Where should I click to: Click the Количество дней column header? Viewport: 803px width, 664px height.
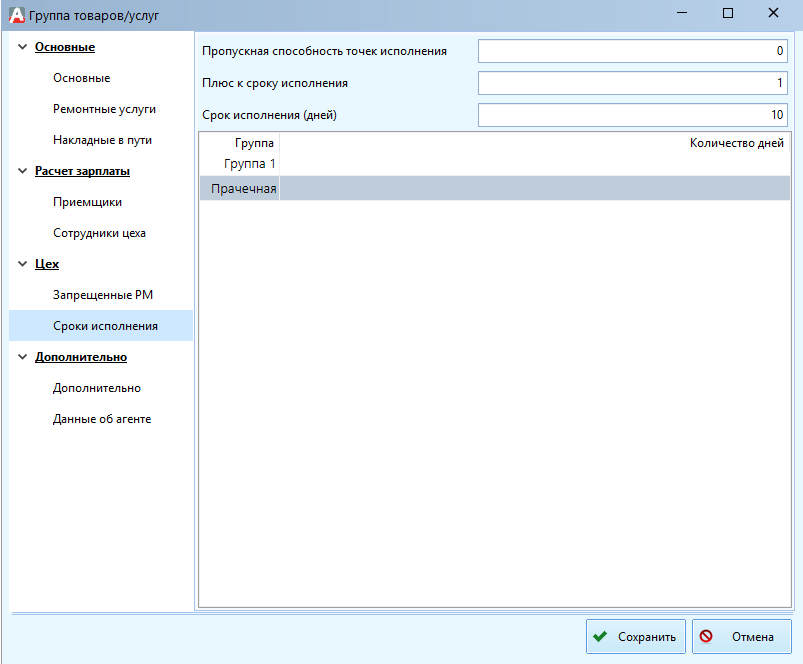(736, 143)
